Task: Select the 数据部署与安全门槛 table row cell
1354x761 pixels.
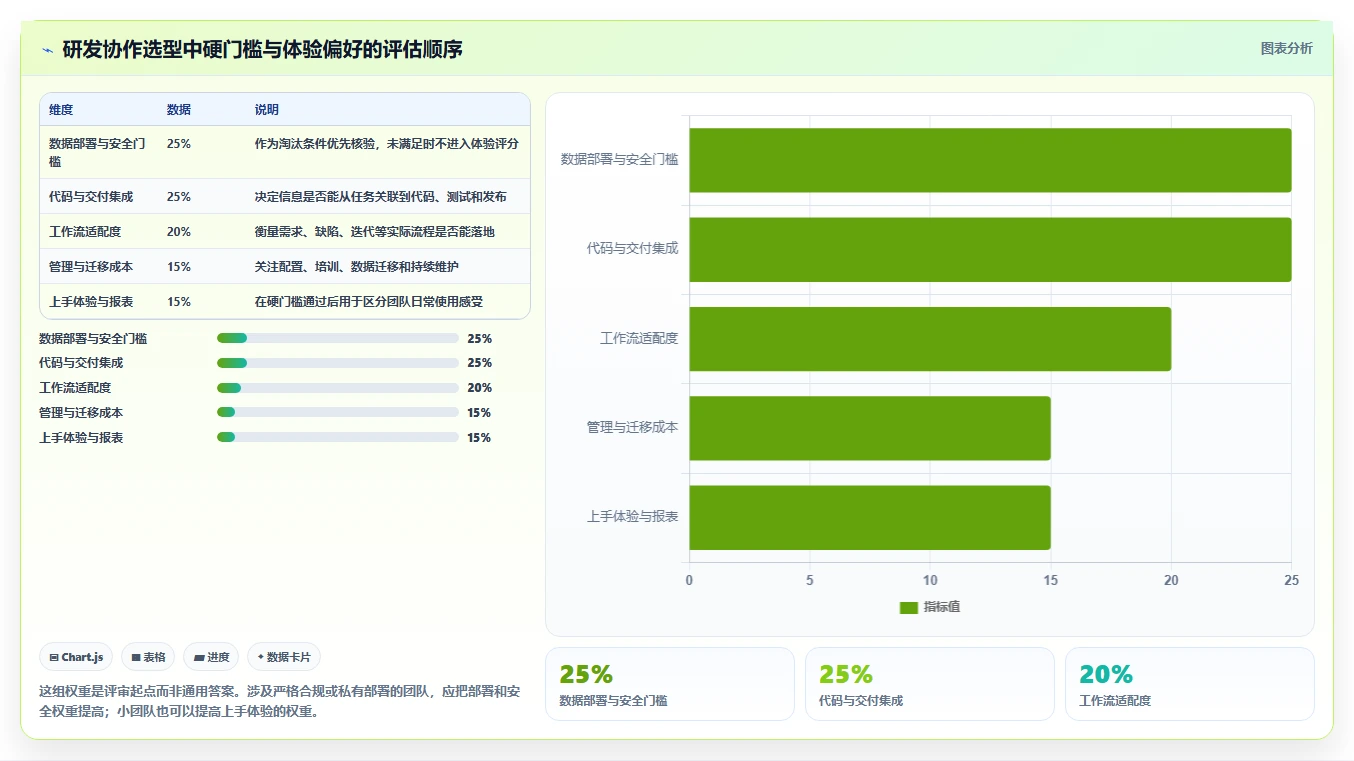Action: 99,152
